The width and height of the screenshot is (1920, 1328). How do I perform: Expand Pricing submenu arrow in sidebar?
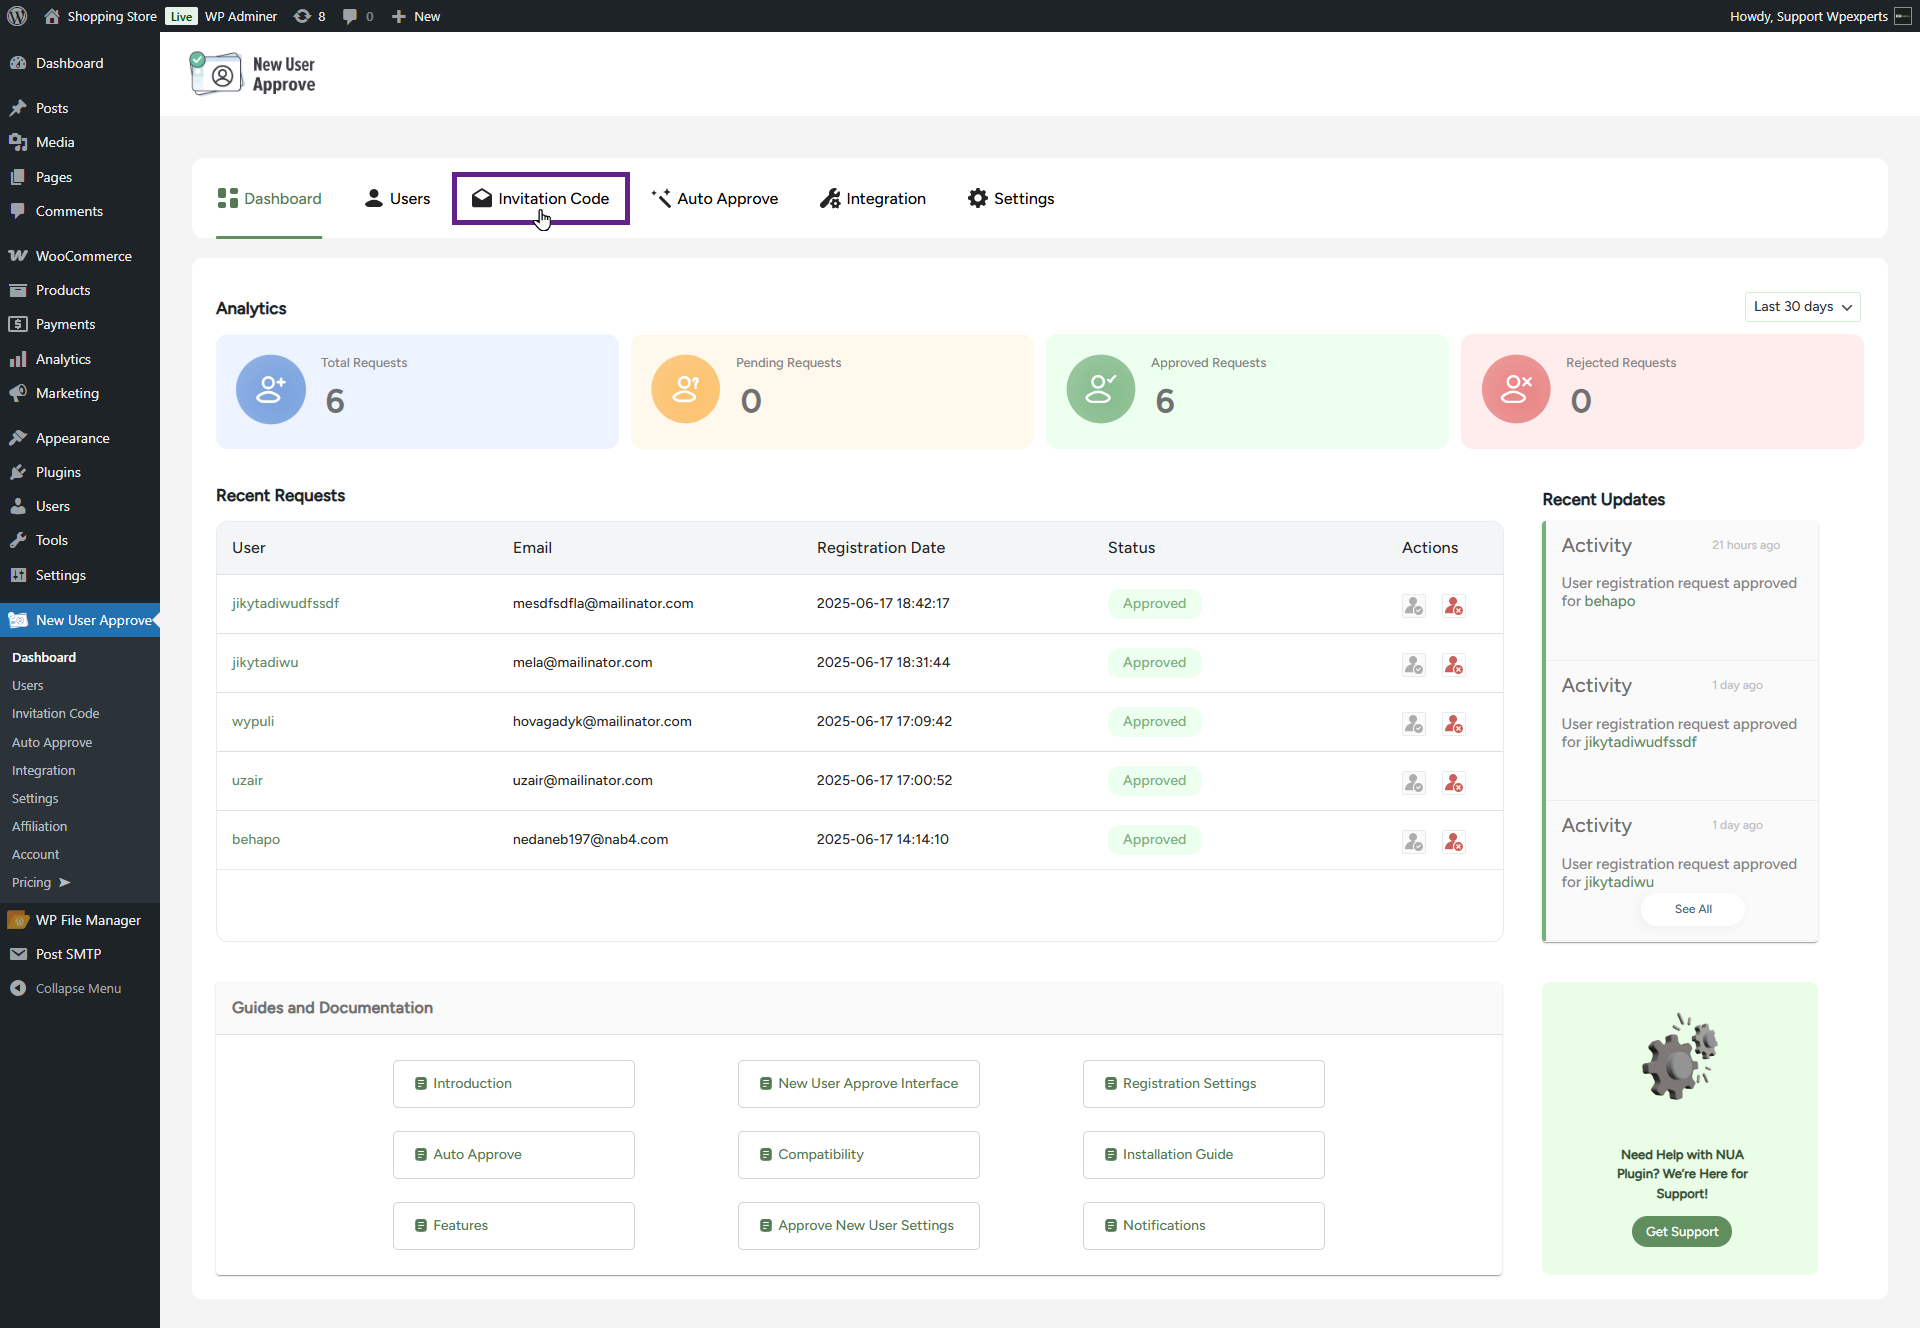[65, 882]
